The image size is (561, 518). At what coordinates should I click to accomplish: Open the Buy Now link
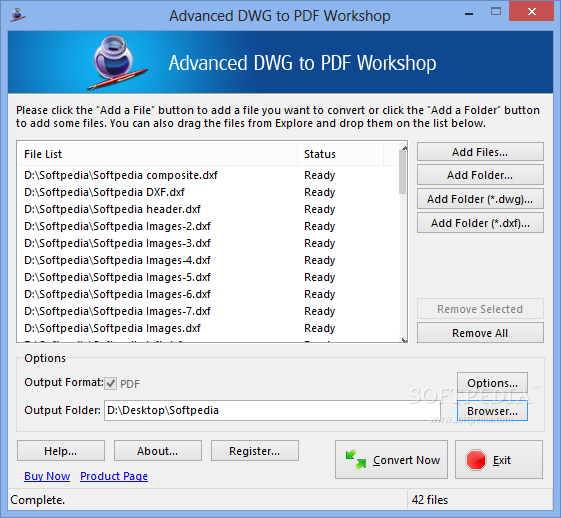click(x=47, y=476)
